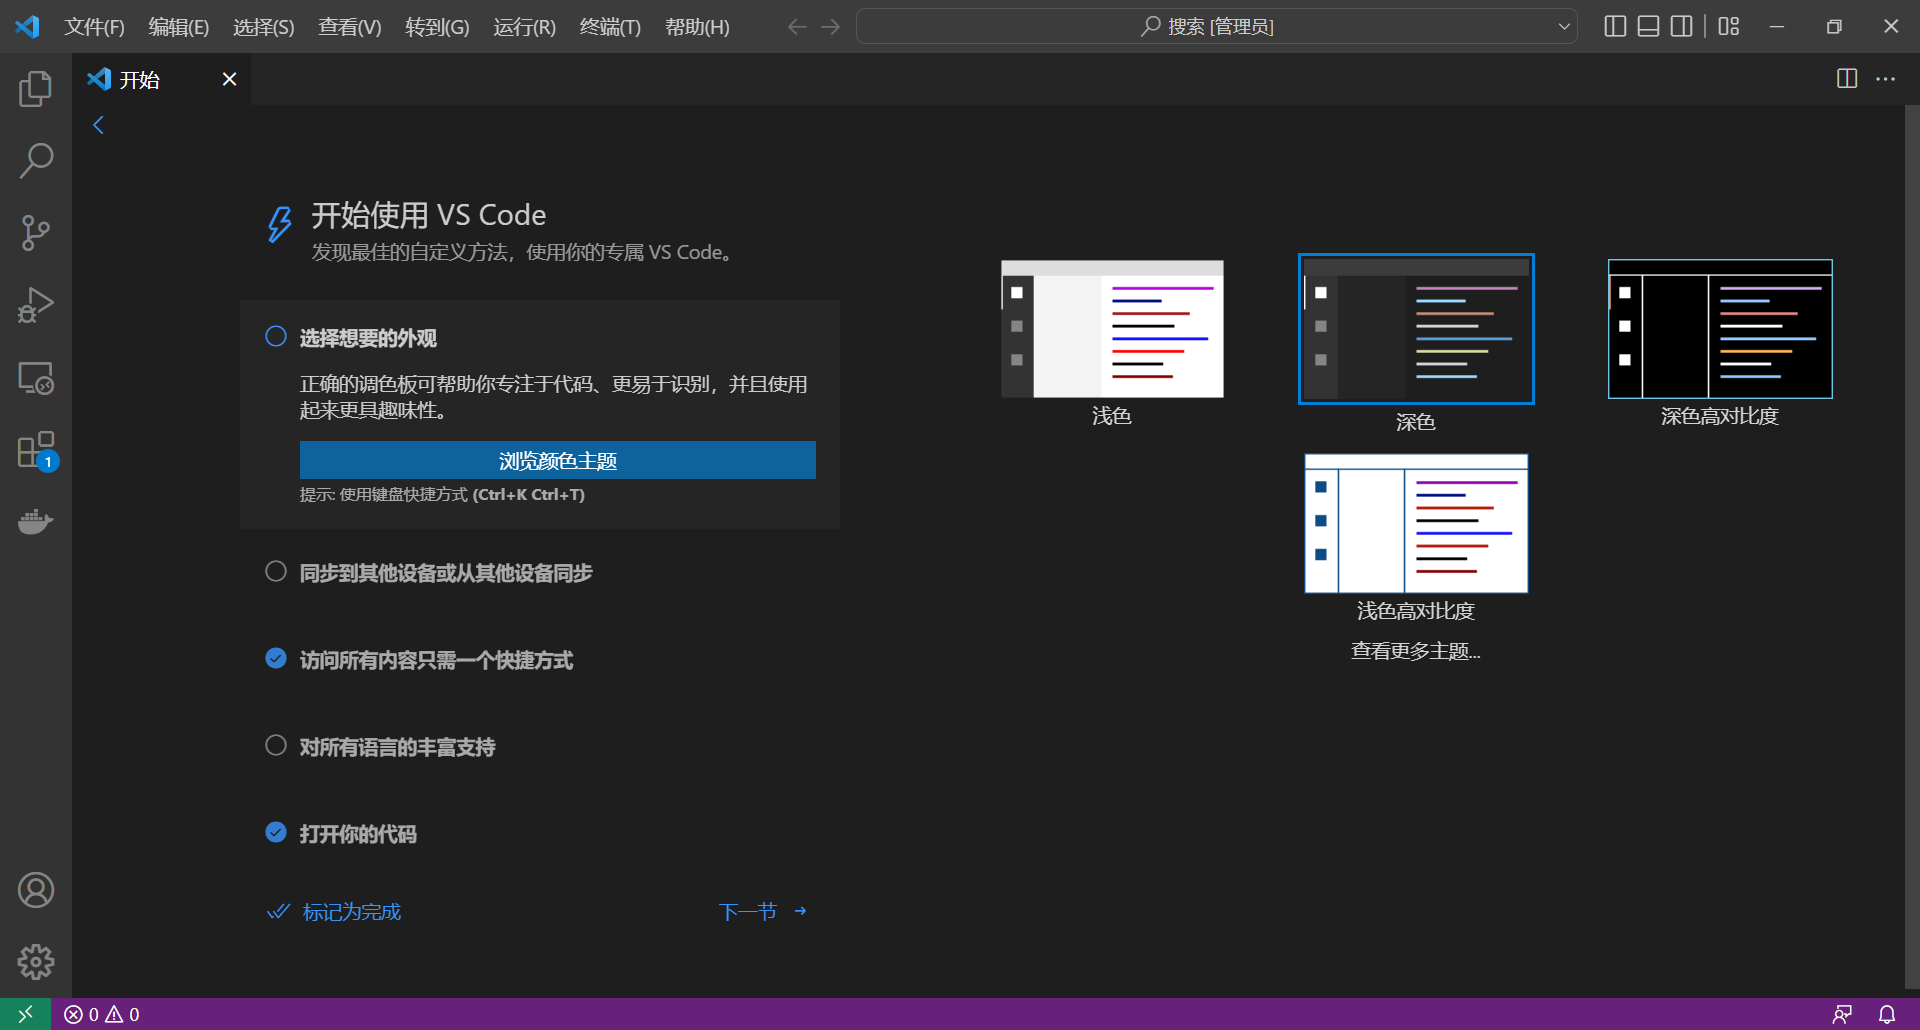The image size is (1920, 1030).
Task: Open the 终端(T) menu
Action: (610, 27)
